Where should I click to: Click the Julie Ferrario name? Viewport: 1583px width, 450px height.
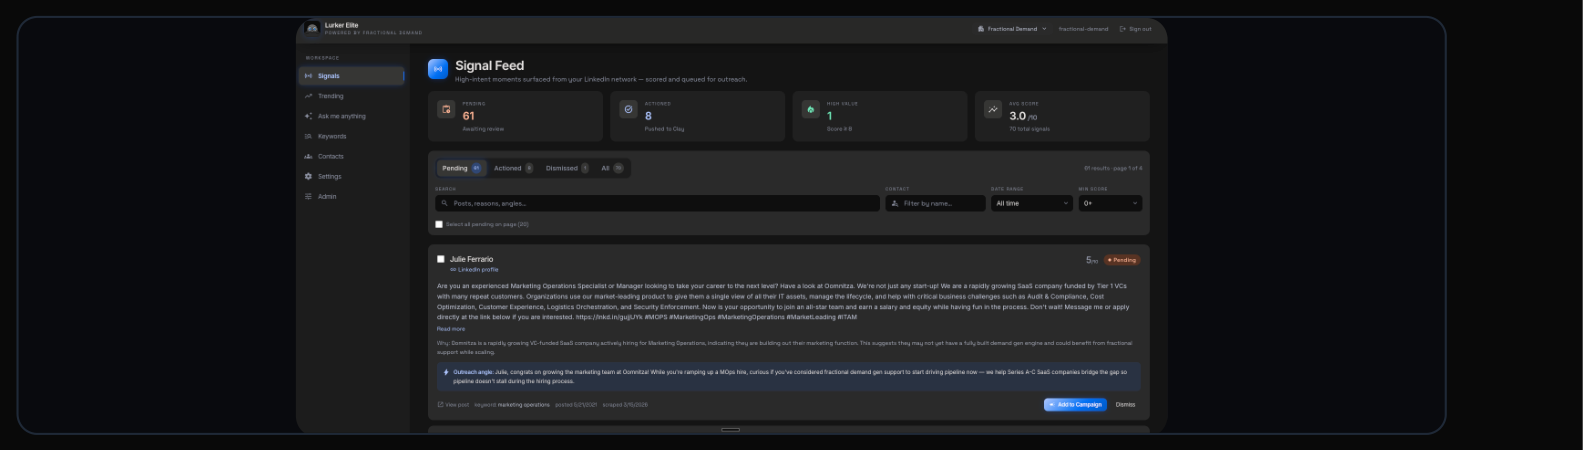[471, 259]
